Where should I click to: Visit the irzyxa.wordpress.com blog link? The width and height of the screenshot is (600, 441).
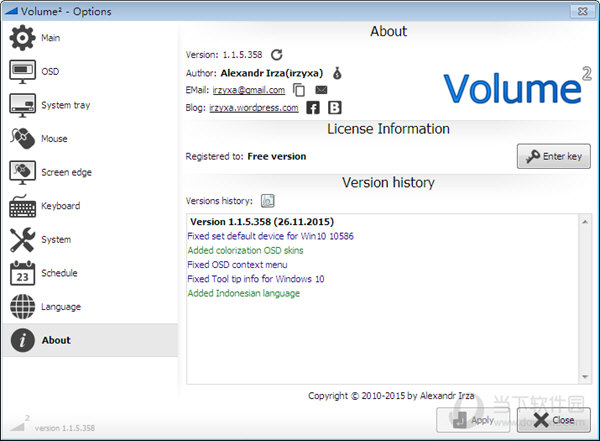pos(254,108)
